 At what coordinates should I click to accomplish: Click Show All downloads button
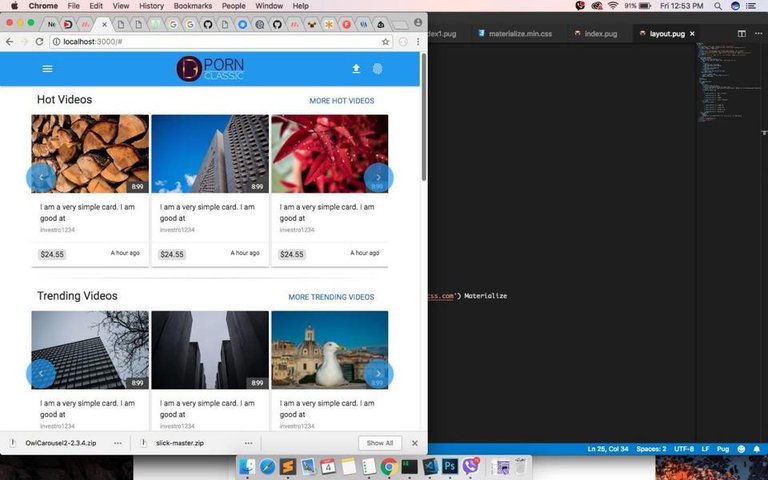(380, 443)
